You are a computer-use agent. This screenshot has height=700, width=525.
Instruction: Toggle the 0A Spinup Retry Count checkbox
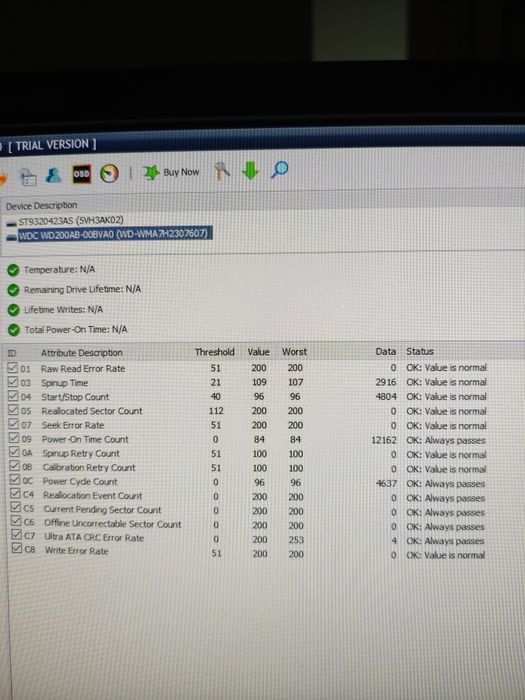15,453
